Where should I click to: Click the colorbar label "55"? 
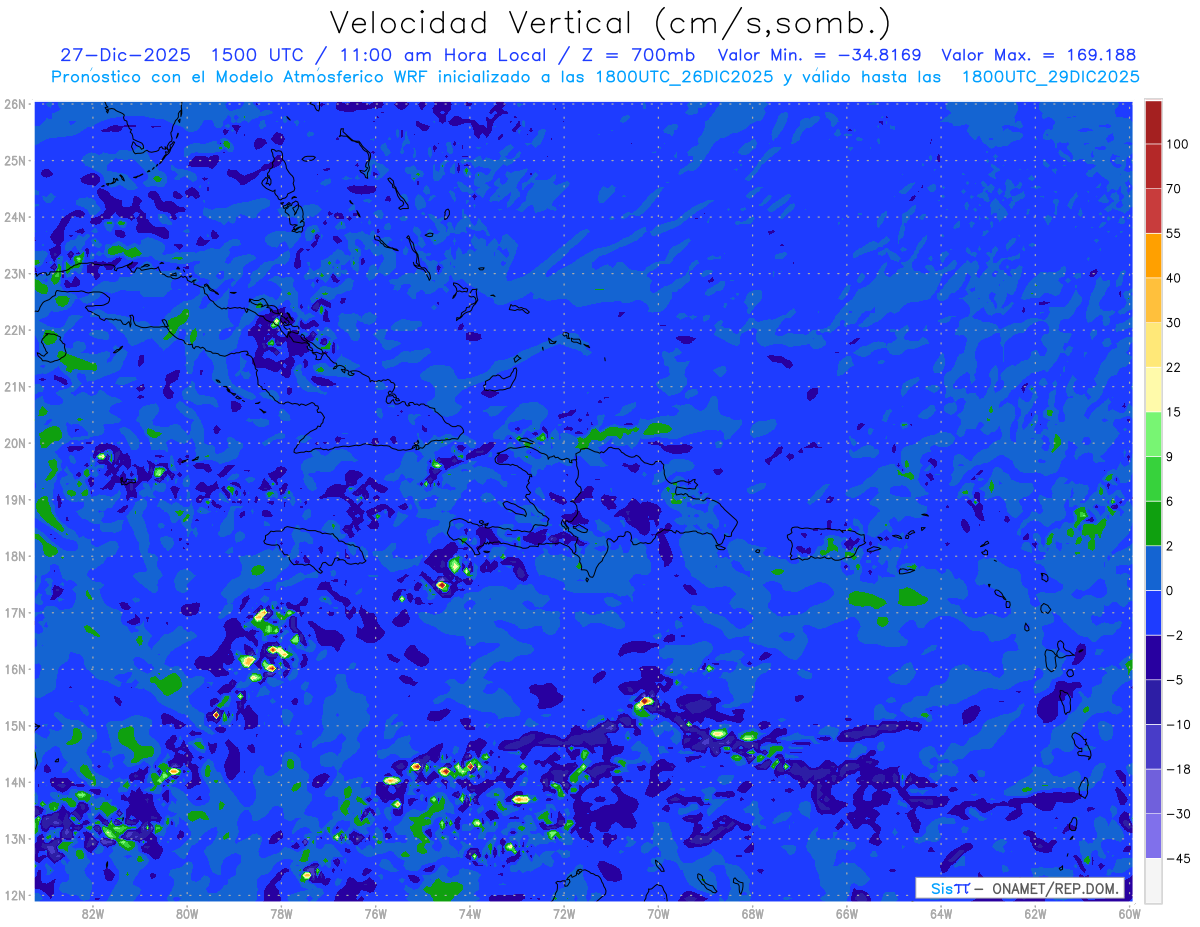pyautogui.click(x=1174, y=233)
